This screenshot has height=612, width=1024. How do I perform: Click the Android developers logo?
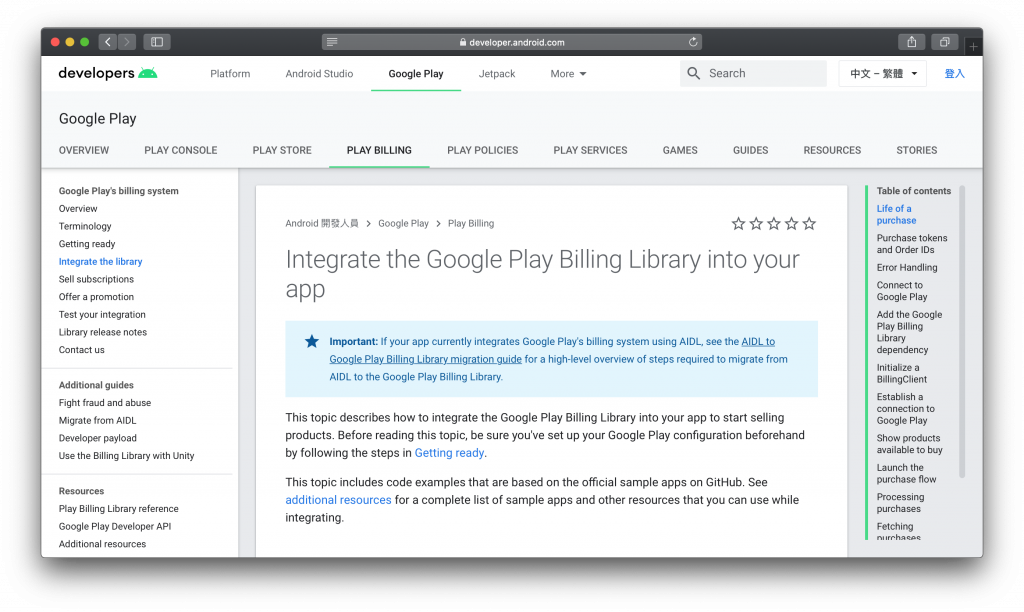click(x=108, y=73)
